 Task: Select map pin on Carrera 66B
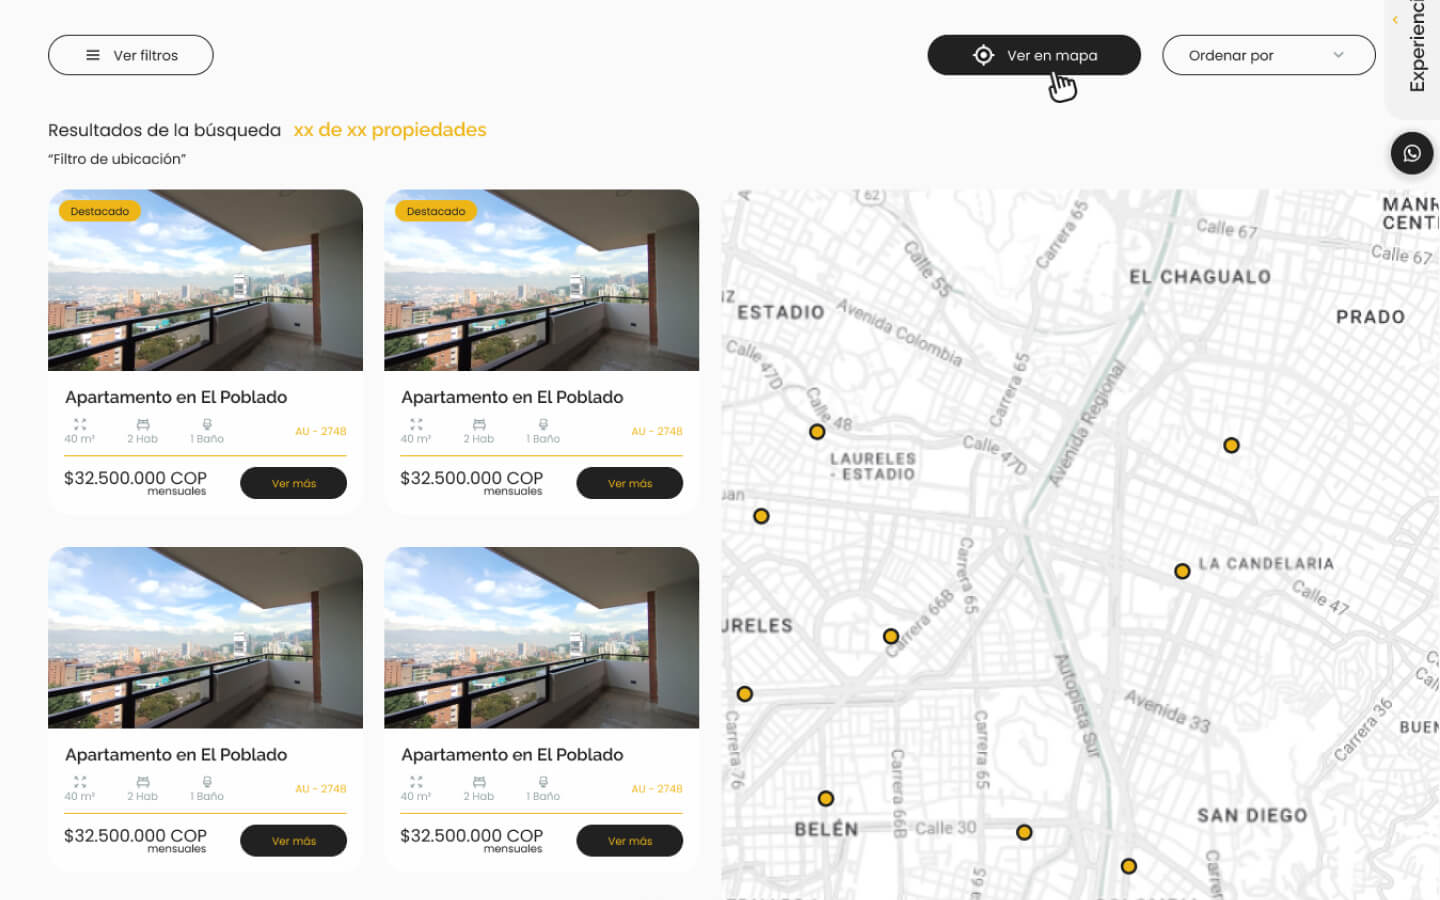point(891,636)
